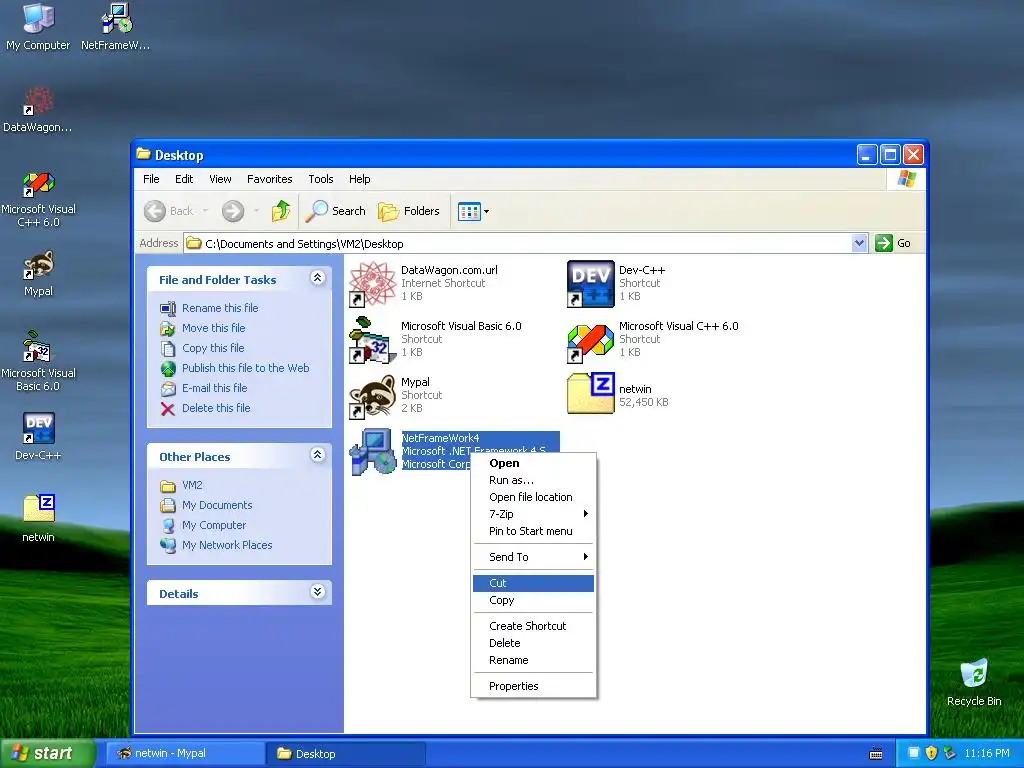Select Microsoft Visual Basic 6.0 file in window
Screen dimensions: 1024x768
pos(436,339)
